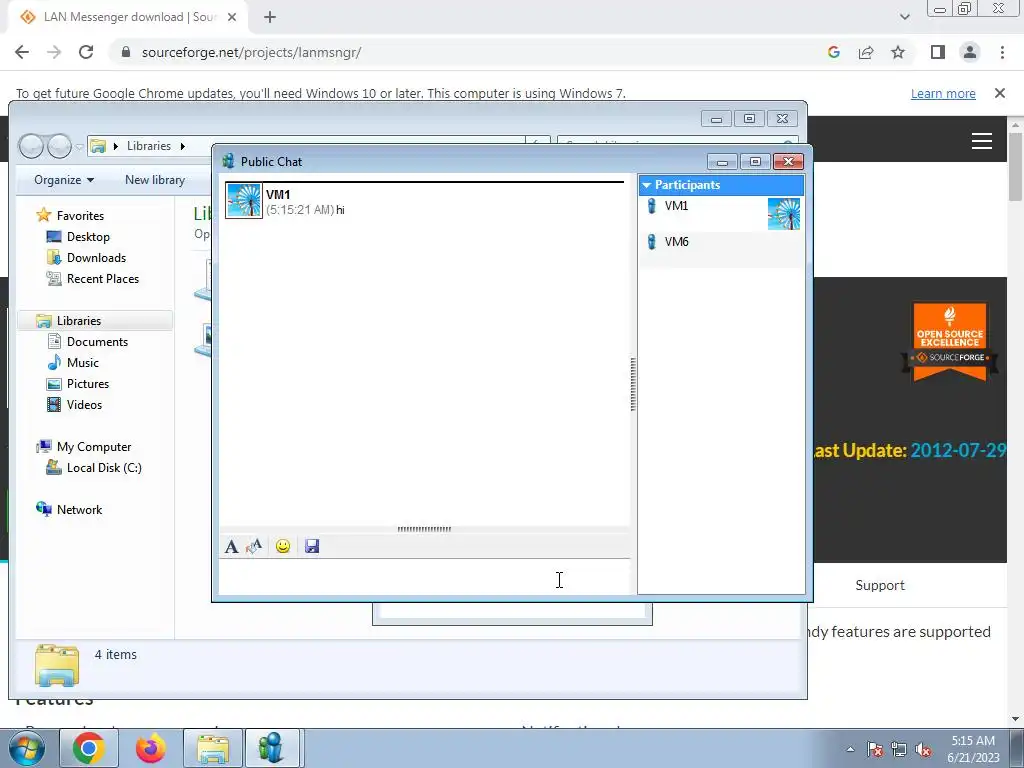Click VM1 avatar in chat message
This screenshot has width=1024, height=768.
click(244, 200)
